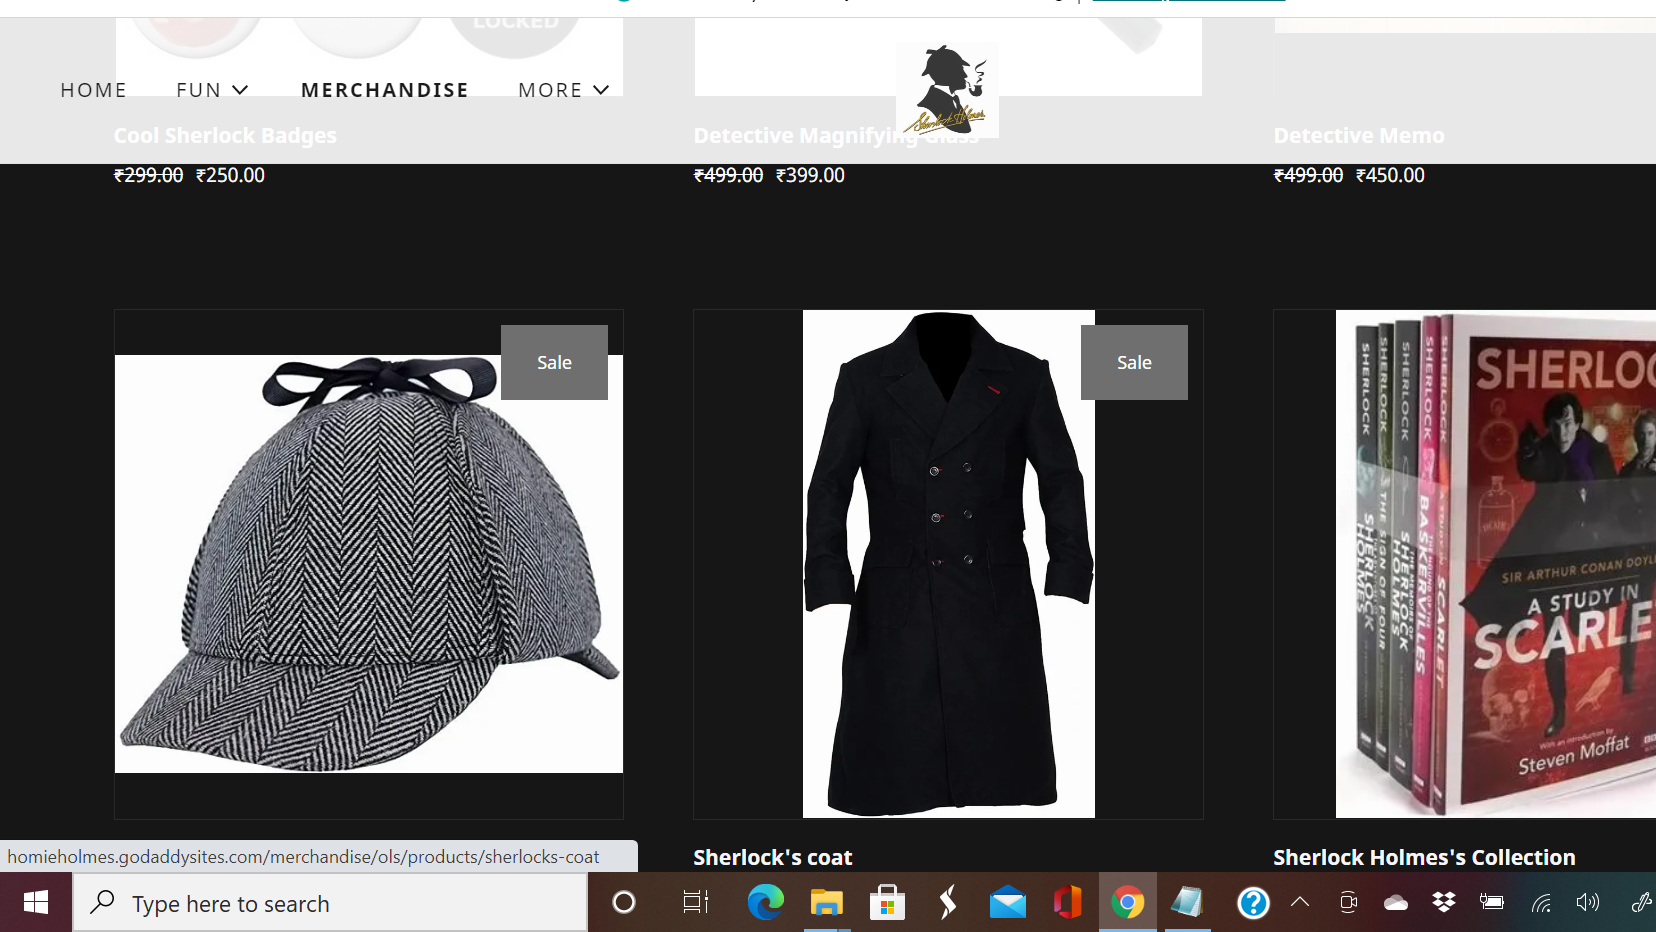Screen dimensions: 1656x932
Task: Switch to Google Chrome on the taskbar
Action: point(1128,903)
